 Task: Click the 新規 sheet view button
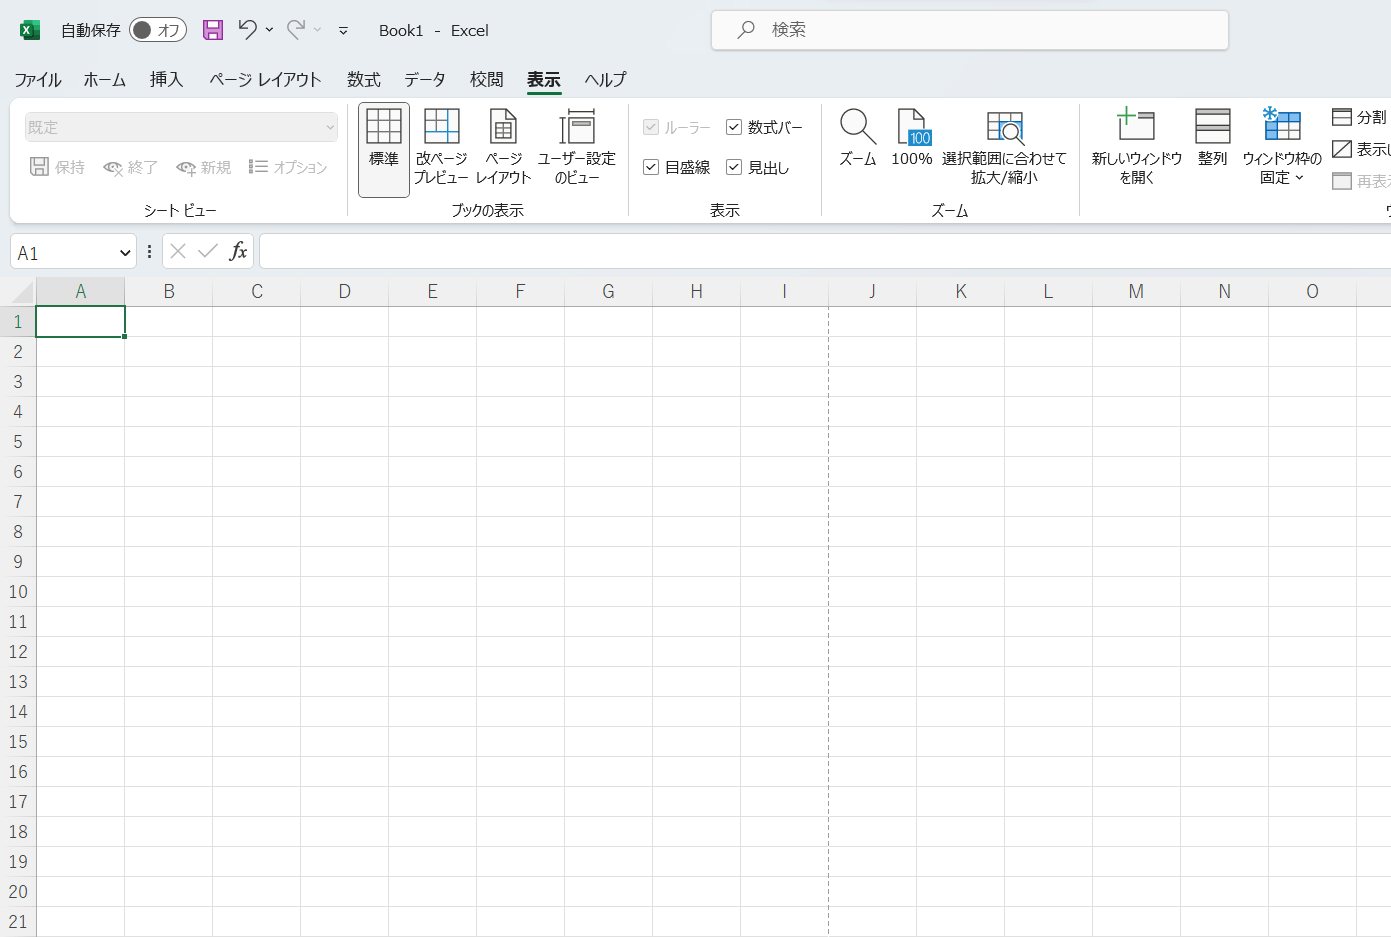(x=204, y=167)
